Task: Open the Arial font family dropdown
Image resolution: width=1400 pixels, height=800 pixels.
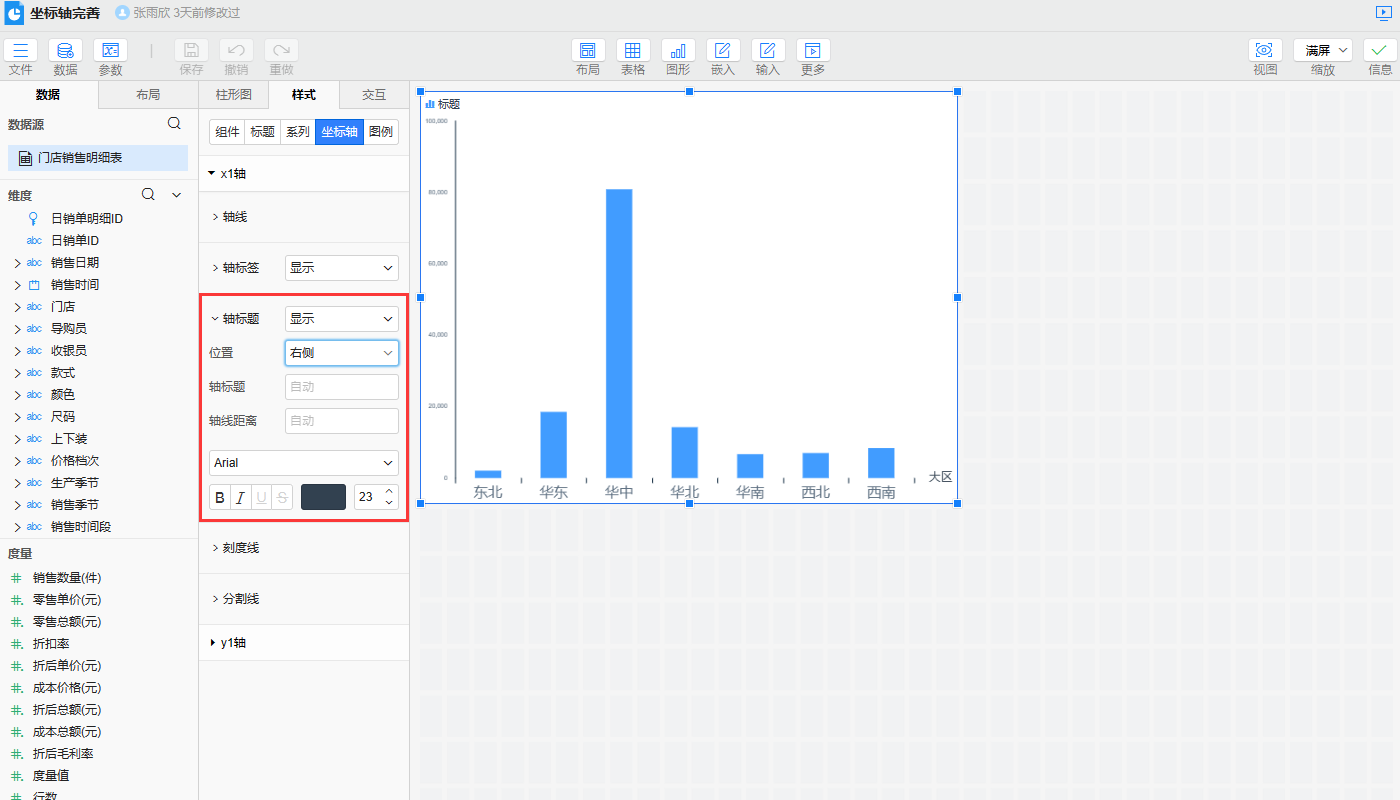Action: pos(303,463)
